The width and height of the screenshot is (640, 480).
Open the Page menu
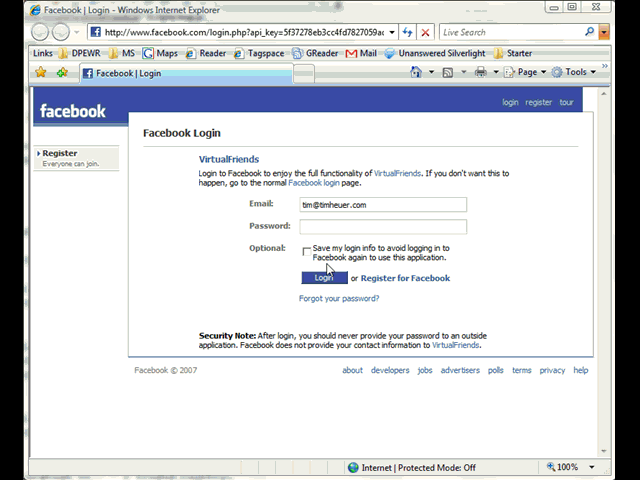coord(525,72)
